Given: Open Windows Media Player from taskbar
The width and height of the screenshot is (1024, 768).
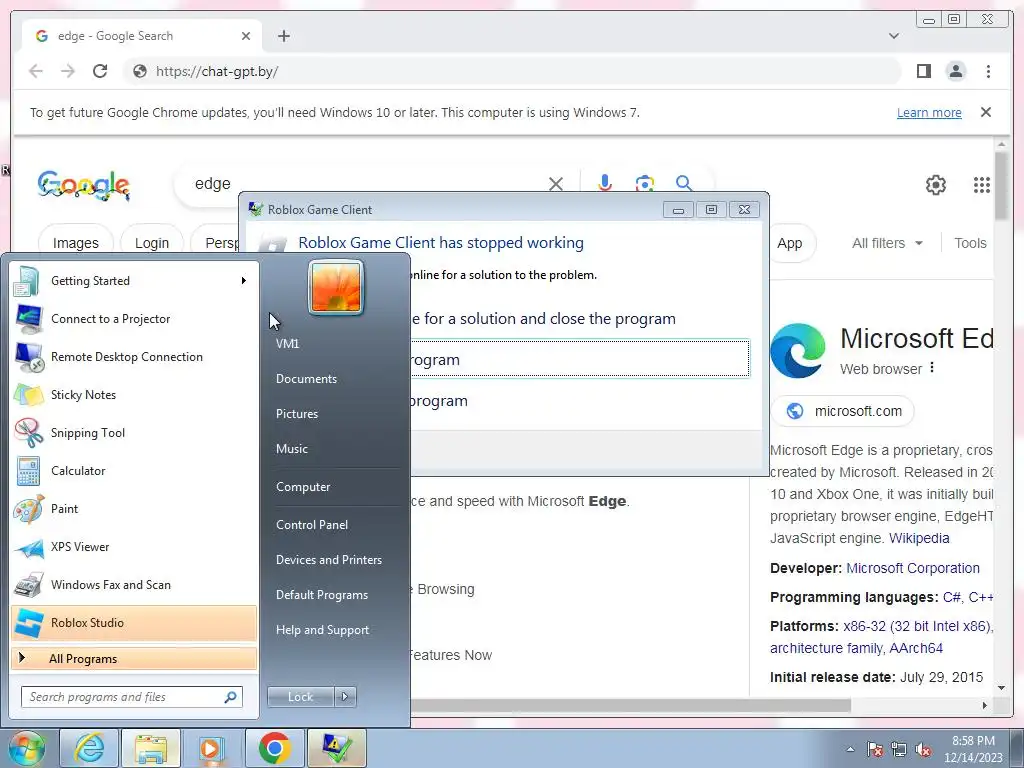Looking at the screenshot, I should click(x=212, y=748).
